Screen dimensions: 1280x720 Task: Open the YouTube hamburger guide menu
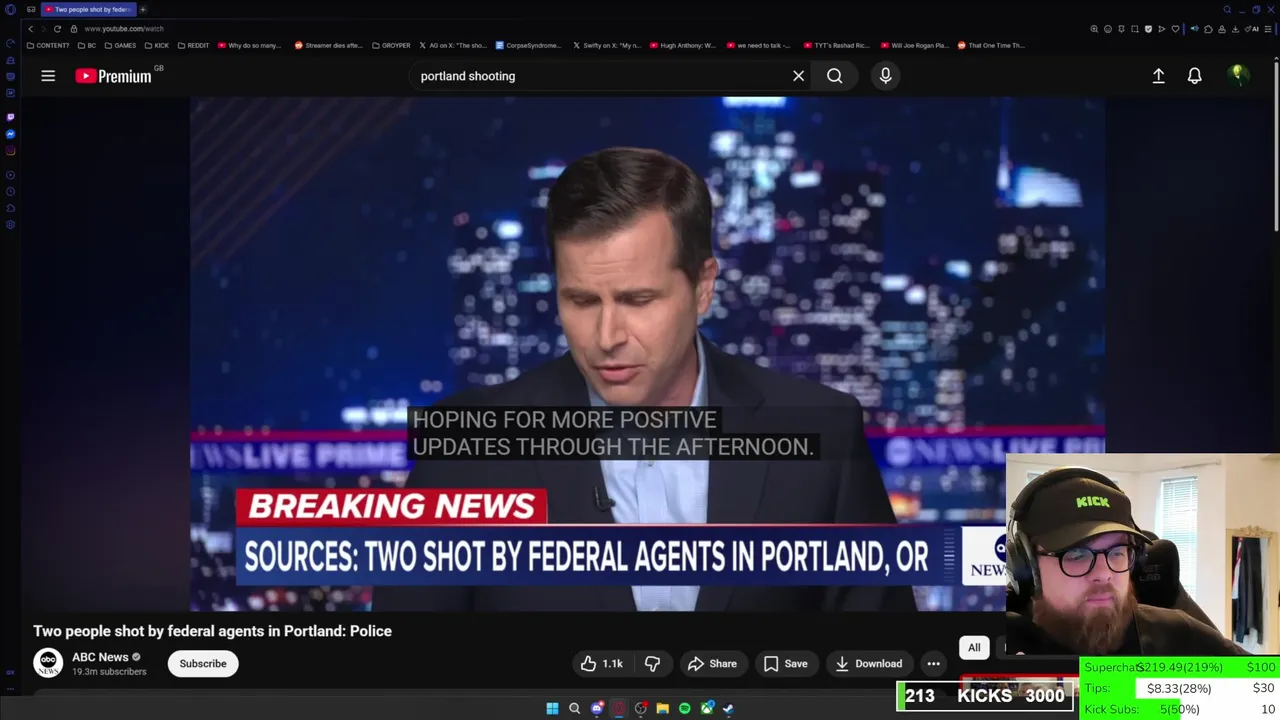pyautogui.click(x=48, y=76)
